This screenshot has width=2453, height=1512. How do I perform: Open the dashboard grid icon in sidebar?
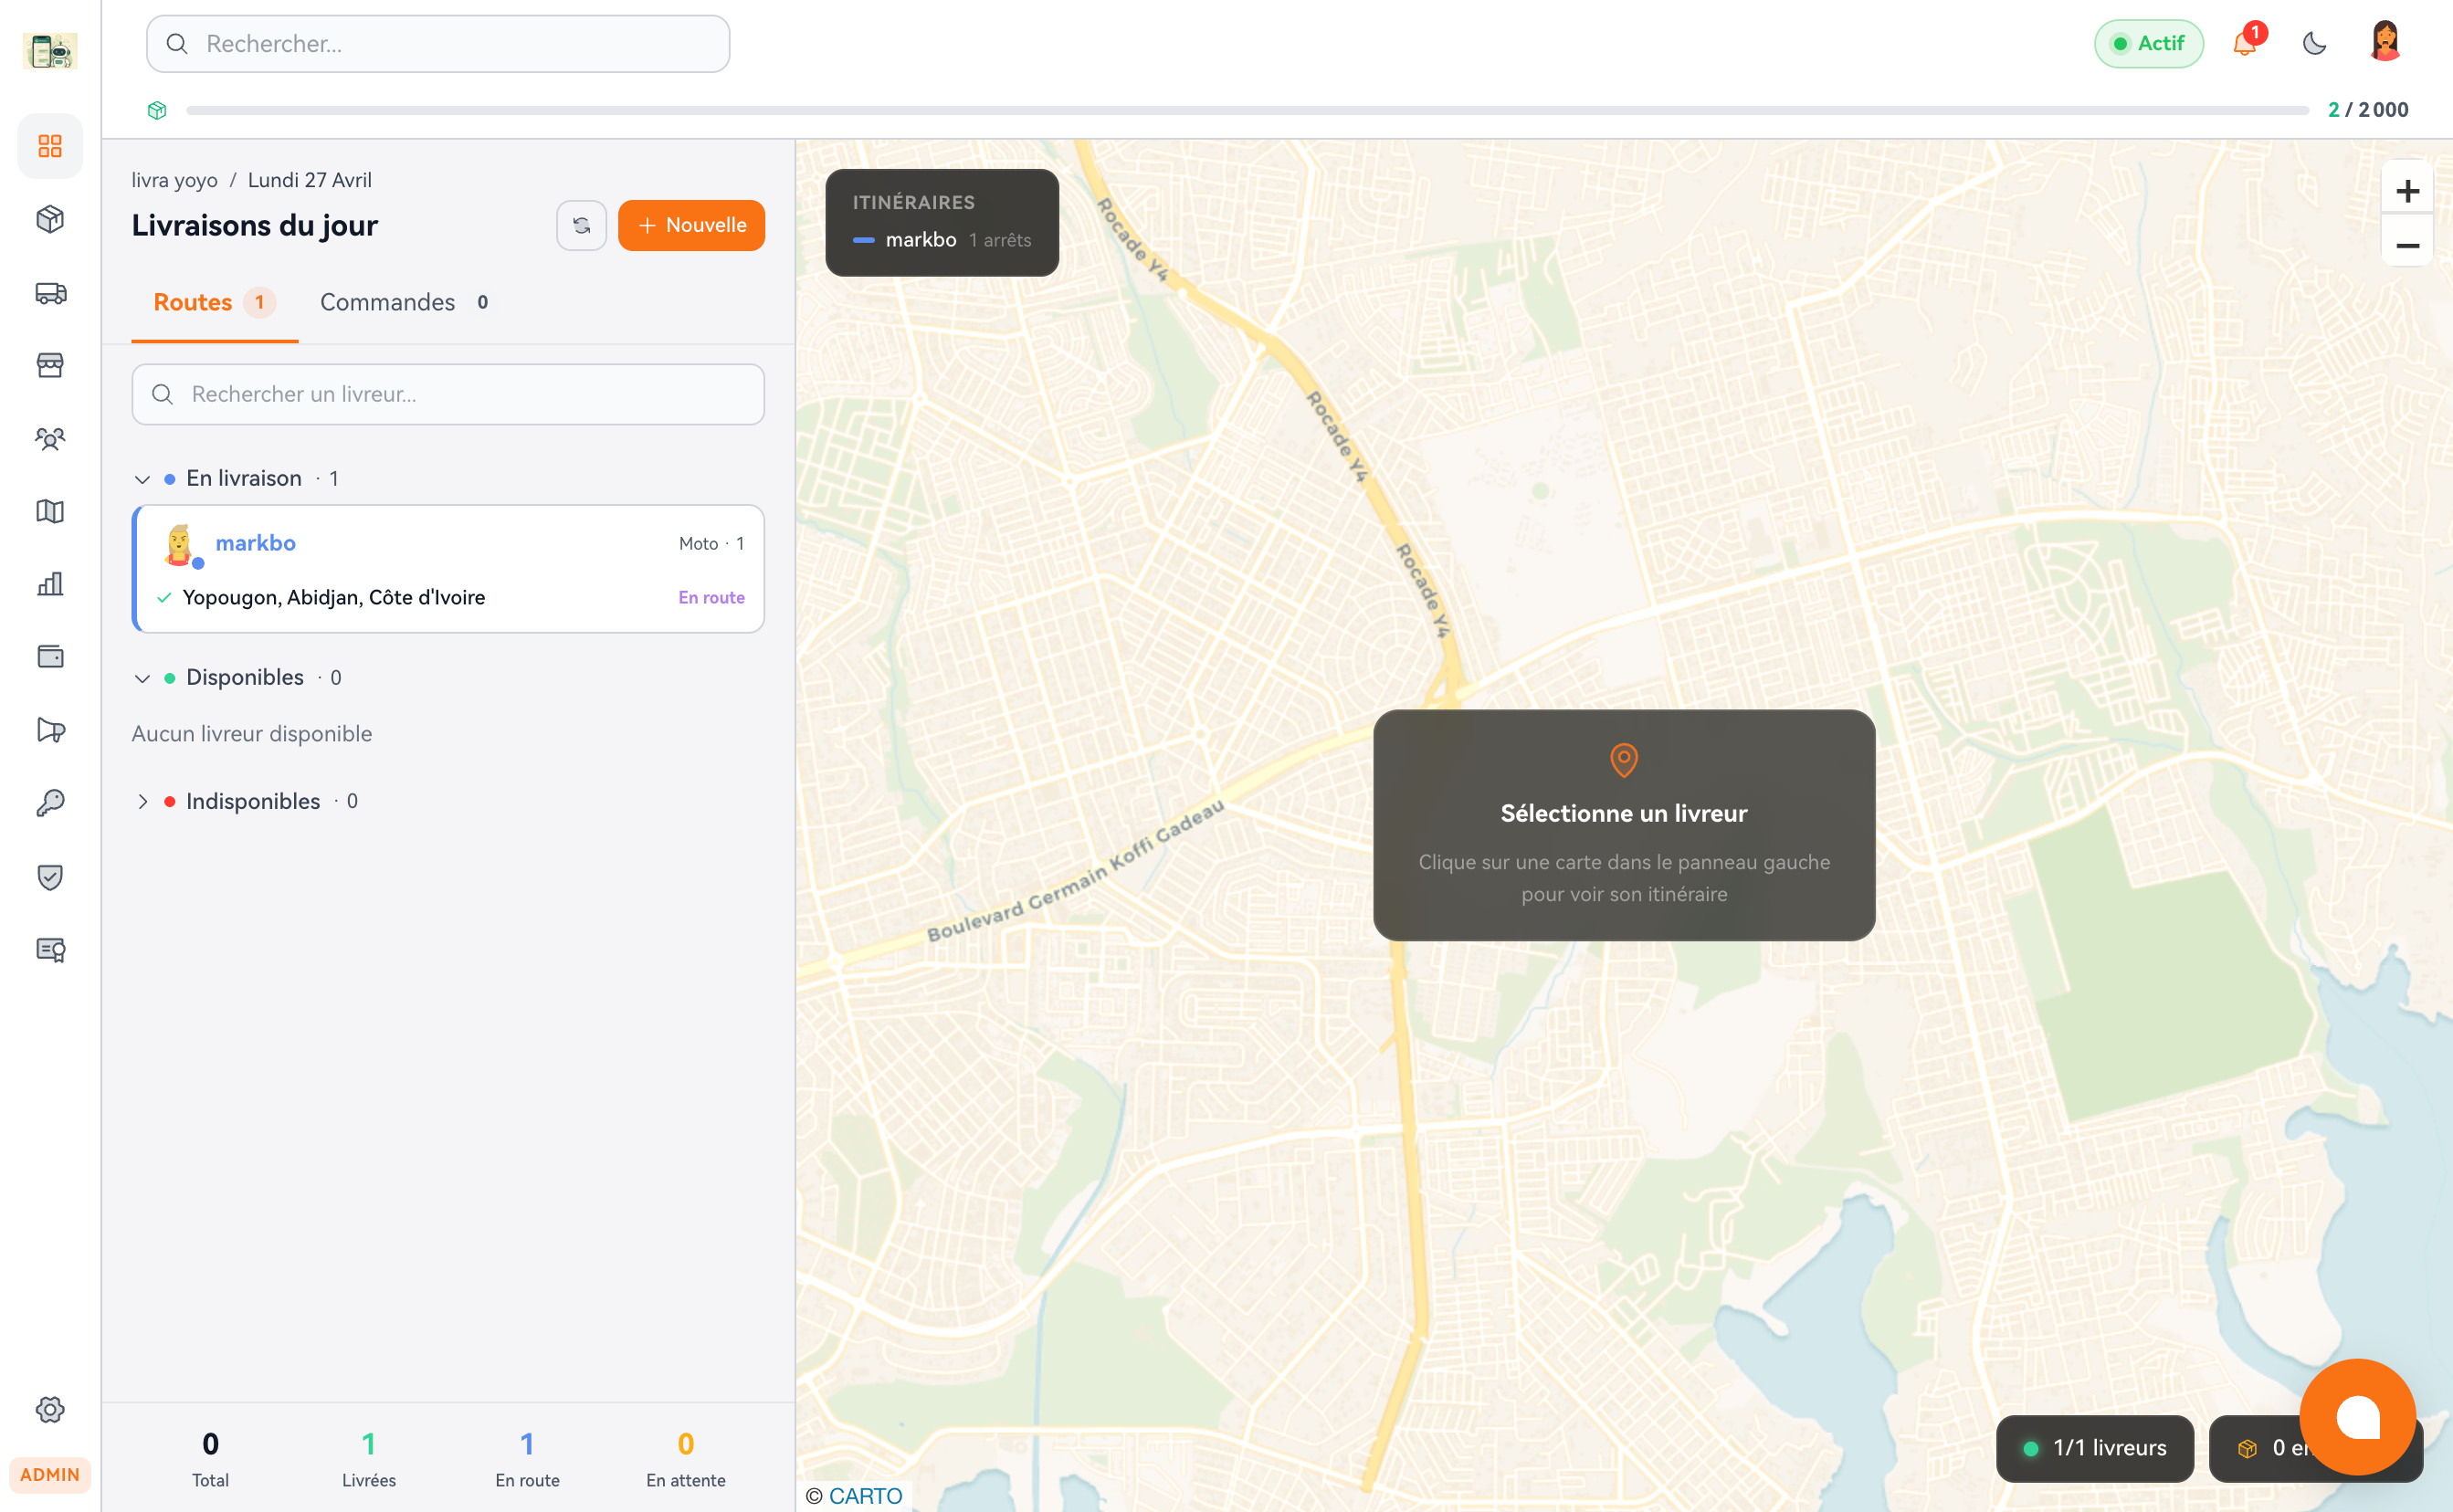coord(50,146)
